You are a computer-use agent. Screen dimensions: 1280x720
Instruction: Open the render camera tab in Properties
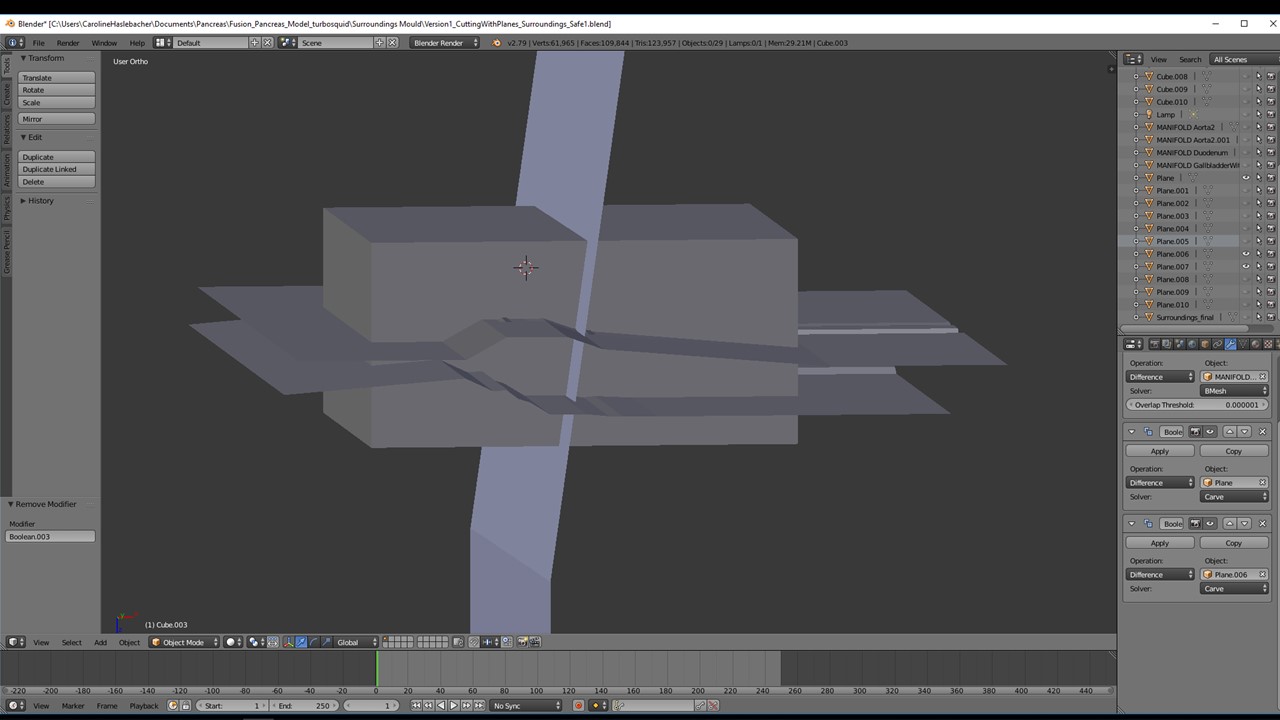pyautogui.click(x=1154, y=344)
